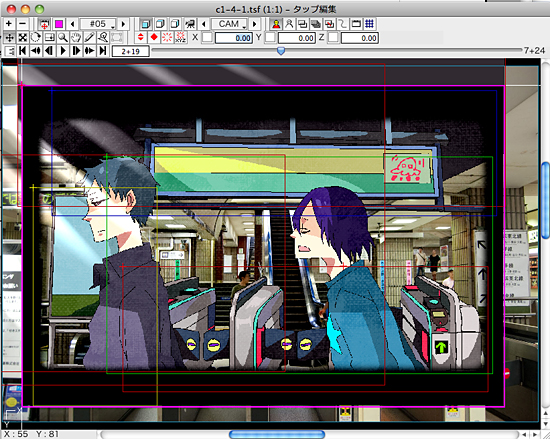Click the minus (zoom out) button
550x439 pixels.
[22, 24]
